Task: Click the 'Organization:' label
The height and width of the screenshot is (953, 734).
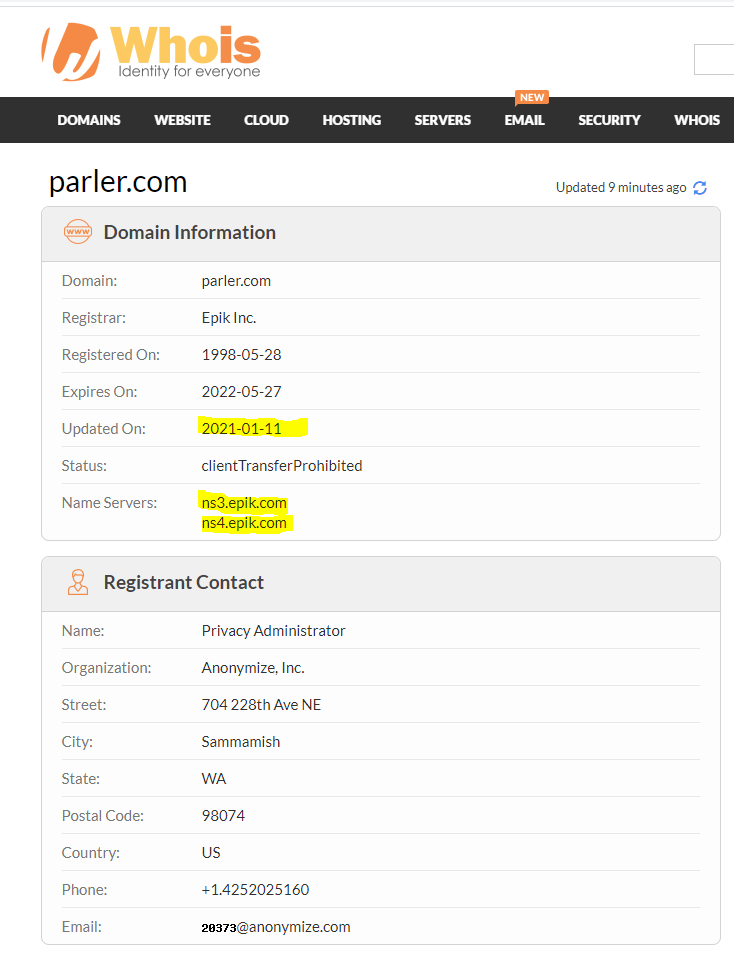Action: pyautogui.click(x=106, y=668)
